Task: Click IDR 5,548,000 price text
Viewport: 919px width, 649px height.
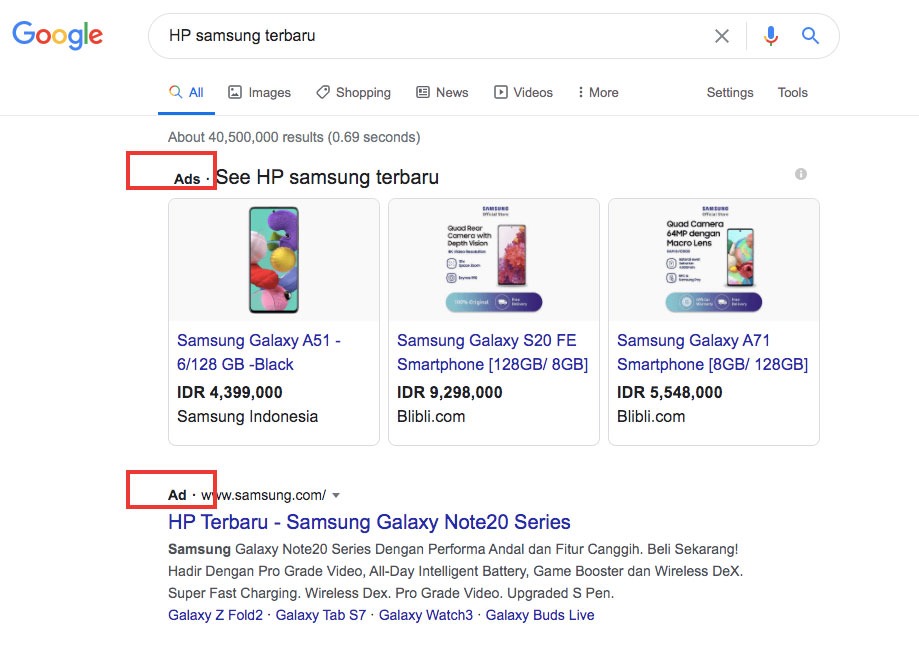Action: point(669,392)
